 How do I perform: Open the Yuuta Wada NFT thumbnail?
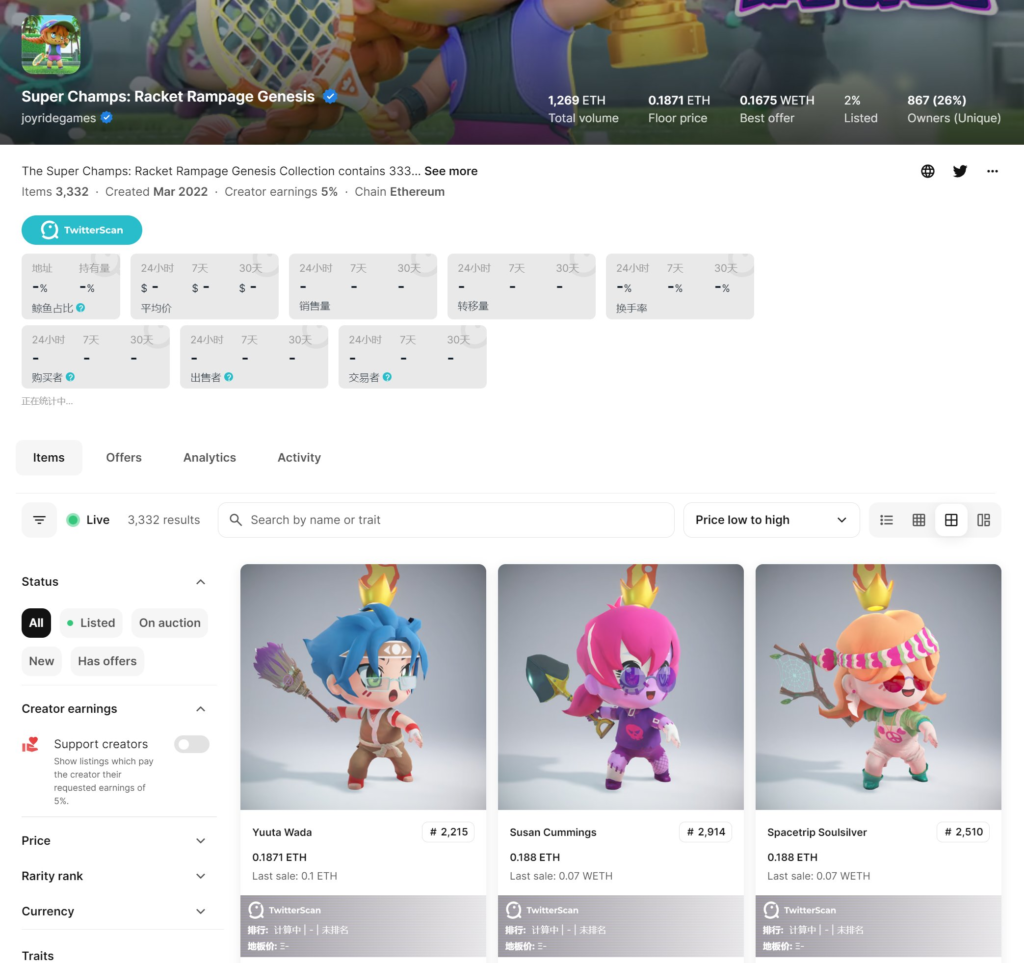pos(363,687)
